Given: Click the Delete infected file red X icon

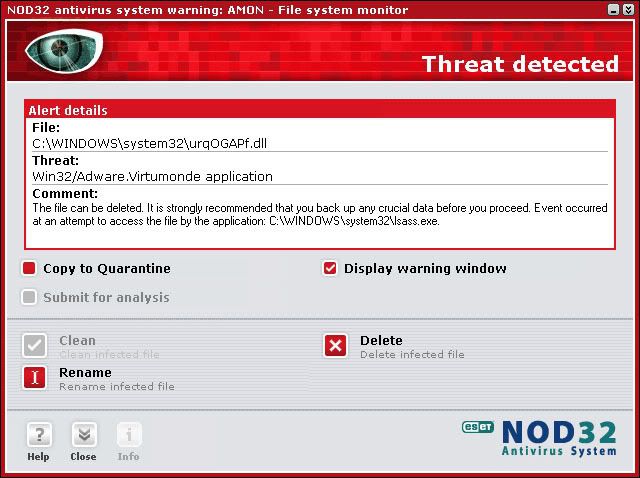Looking at the screenshot, I should tap(336, 346).
